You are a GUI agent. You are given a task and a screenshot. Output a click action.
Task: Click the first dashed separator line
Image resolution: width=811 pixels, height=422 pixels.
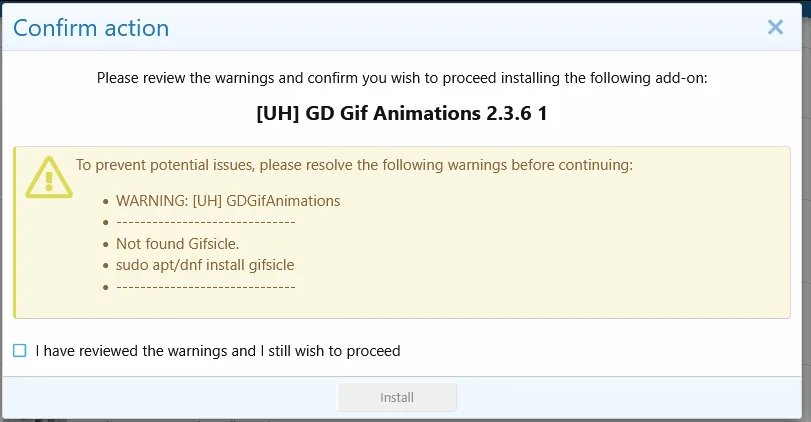point(205,222)
